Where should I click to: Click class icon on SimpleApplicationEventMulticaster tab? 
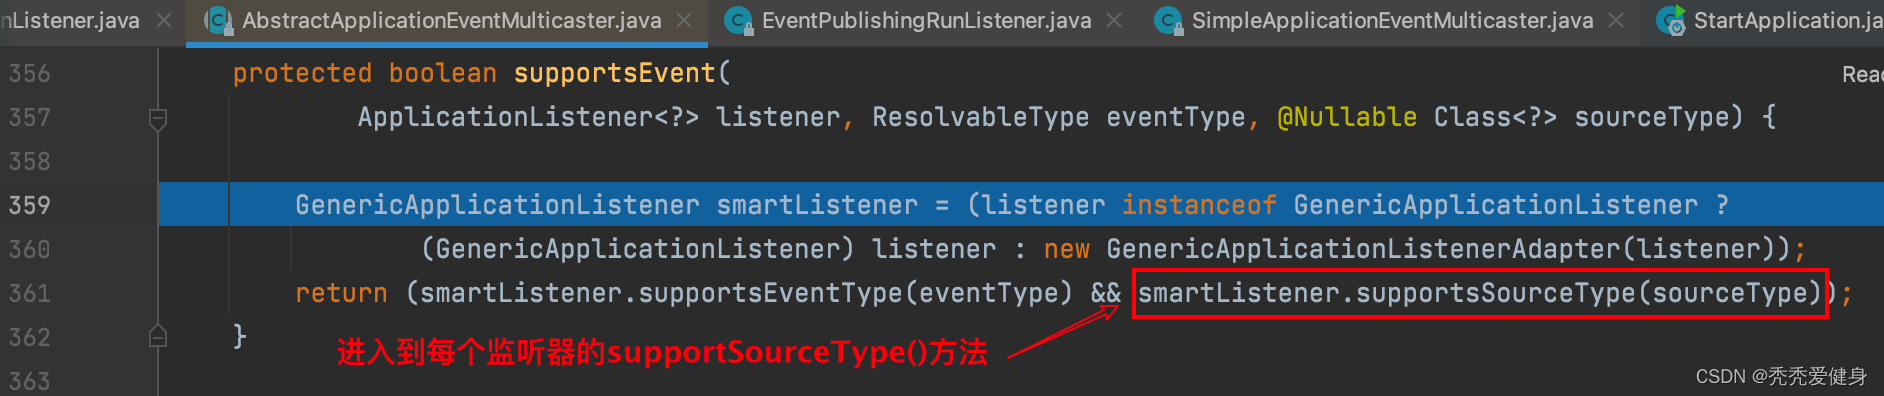[1168, 20]
